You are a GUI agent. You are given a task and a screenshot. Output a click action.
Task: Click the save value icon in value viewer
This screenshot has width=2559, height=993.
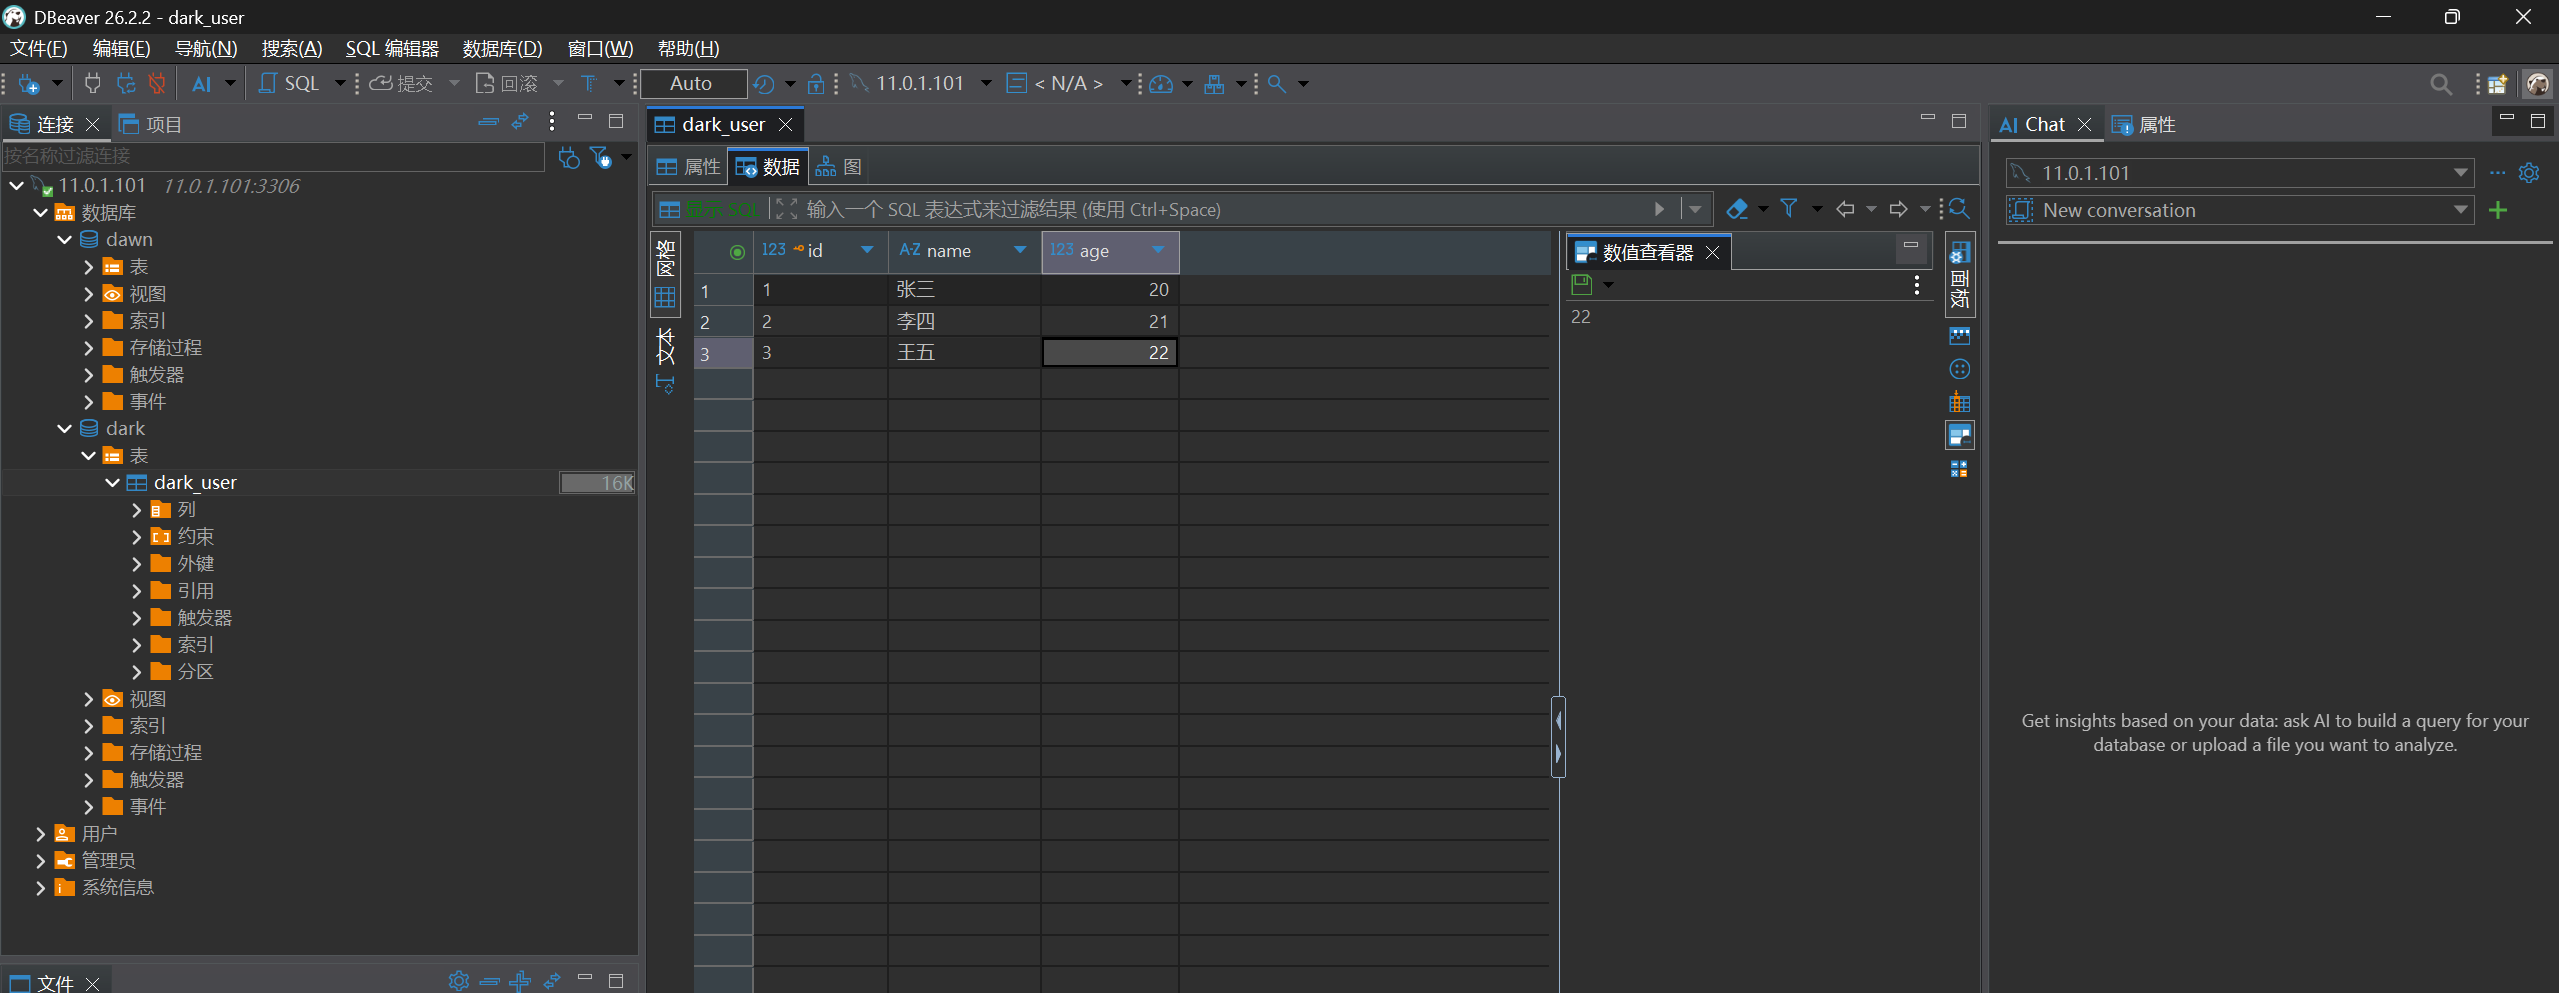1582,285
